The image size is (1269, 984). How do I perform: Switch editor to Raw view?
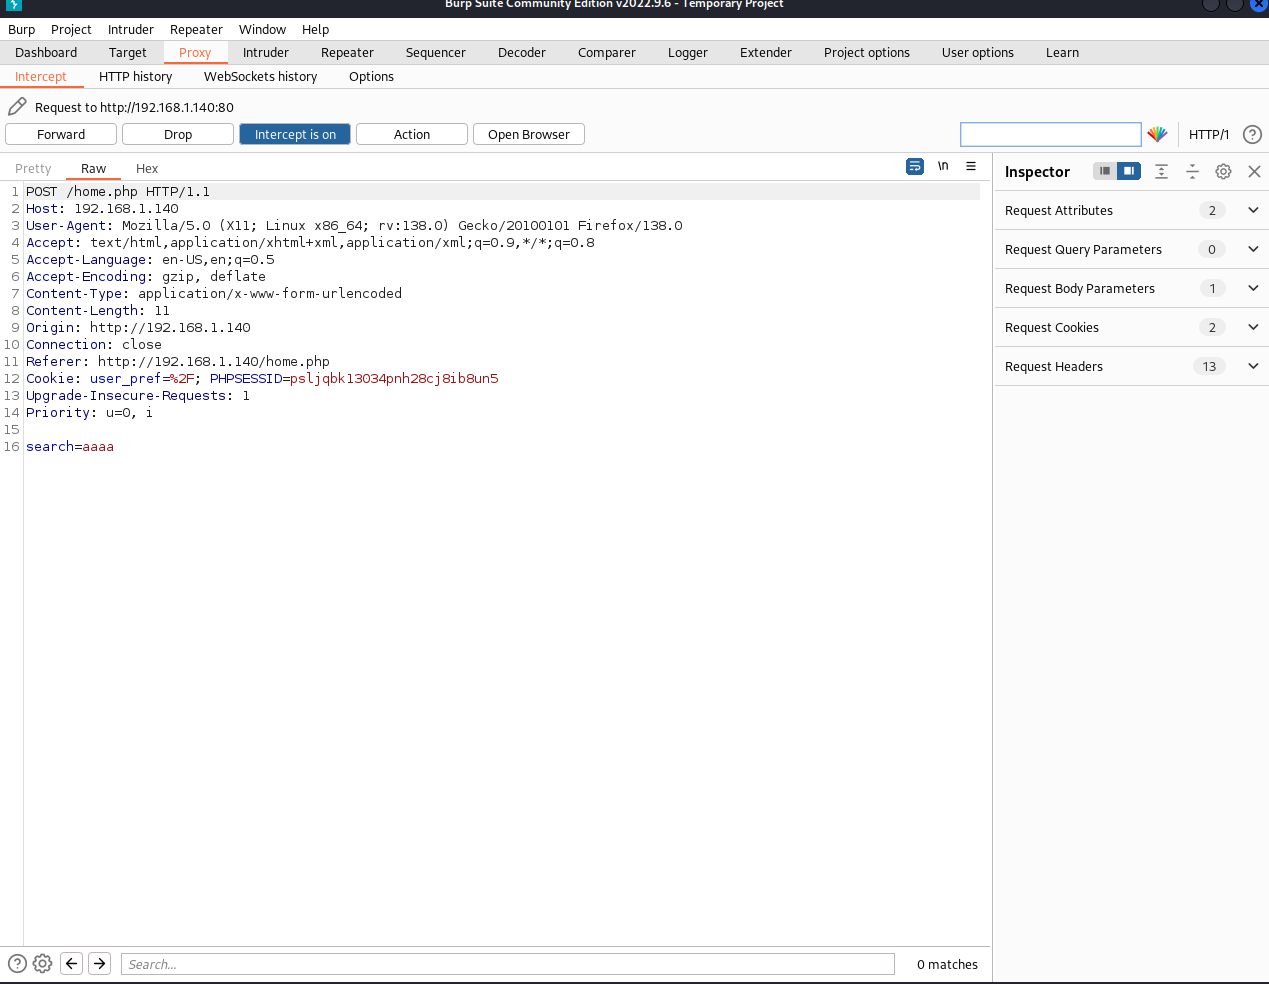pyautogui.click(x=94, y=168)
